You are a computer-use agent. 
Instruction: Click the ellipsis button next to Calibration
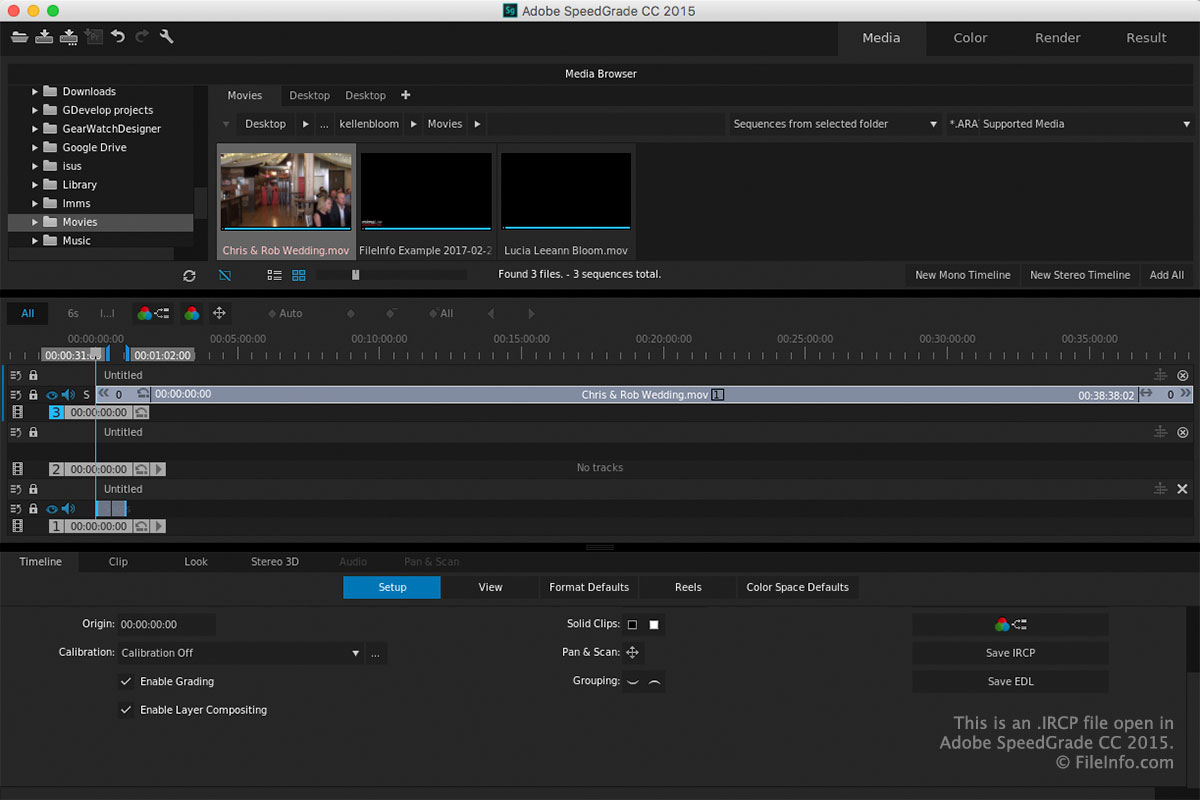coord(376,653)
